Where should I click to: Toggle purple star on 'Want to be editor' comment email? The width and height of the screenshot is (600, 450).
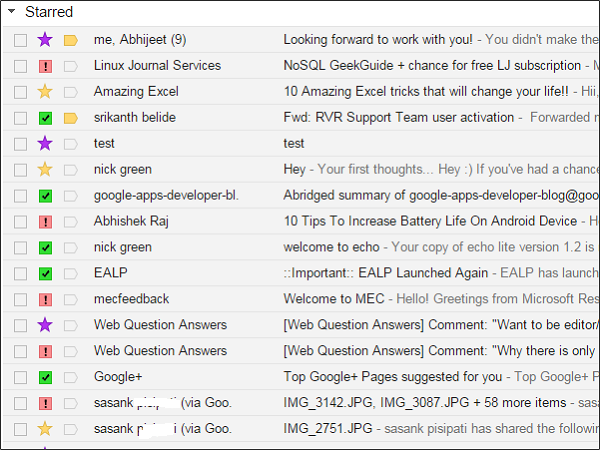(x=45, y=324)
